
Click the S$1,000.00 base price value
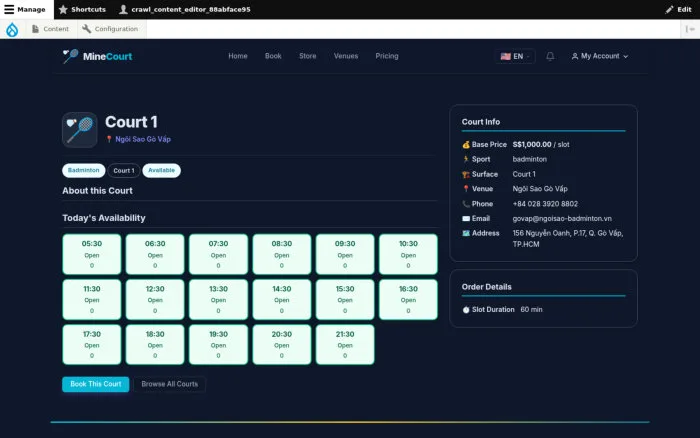532,145
